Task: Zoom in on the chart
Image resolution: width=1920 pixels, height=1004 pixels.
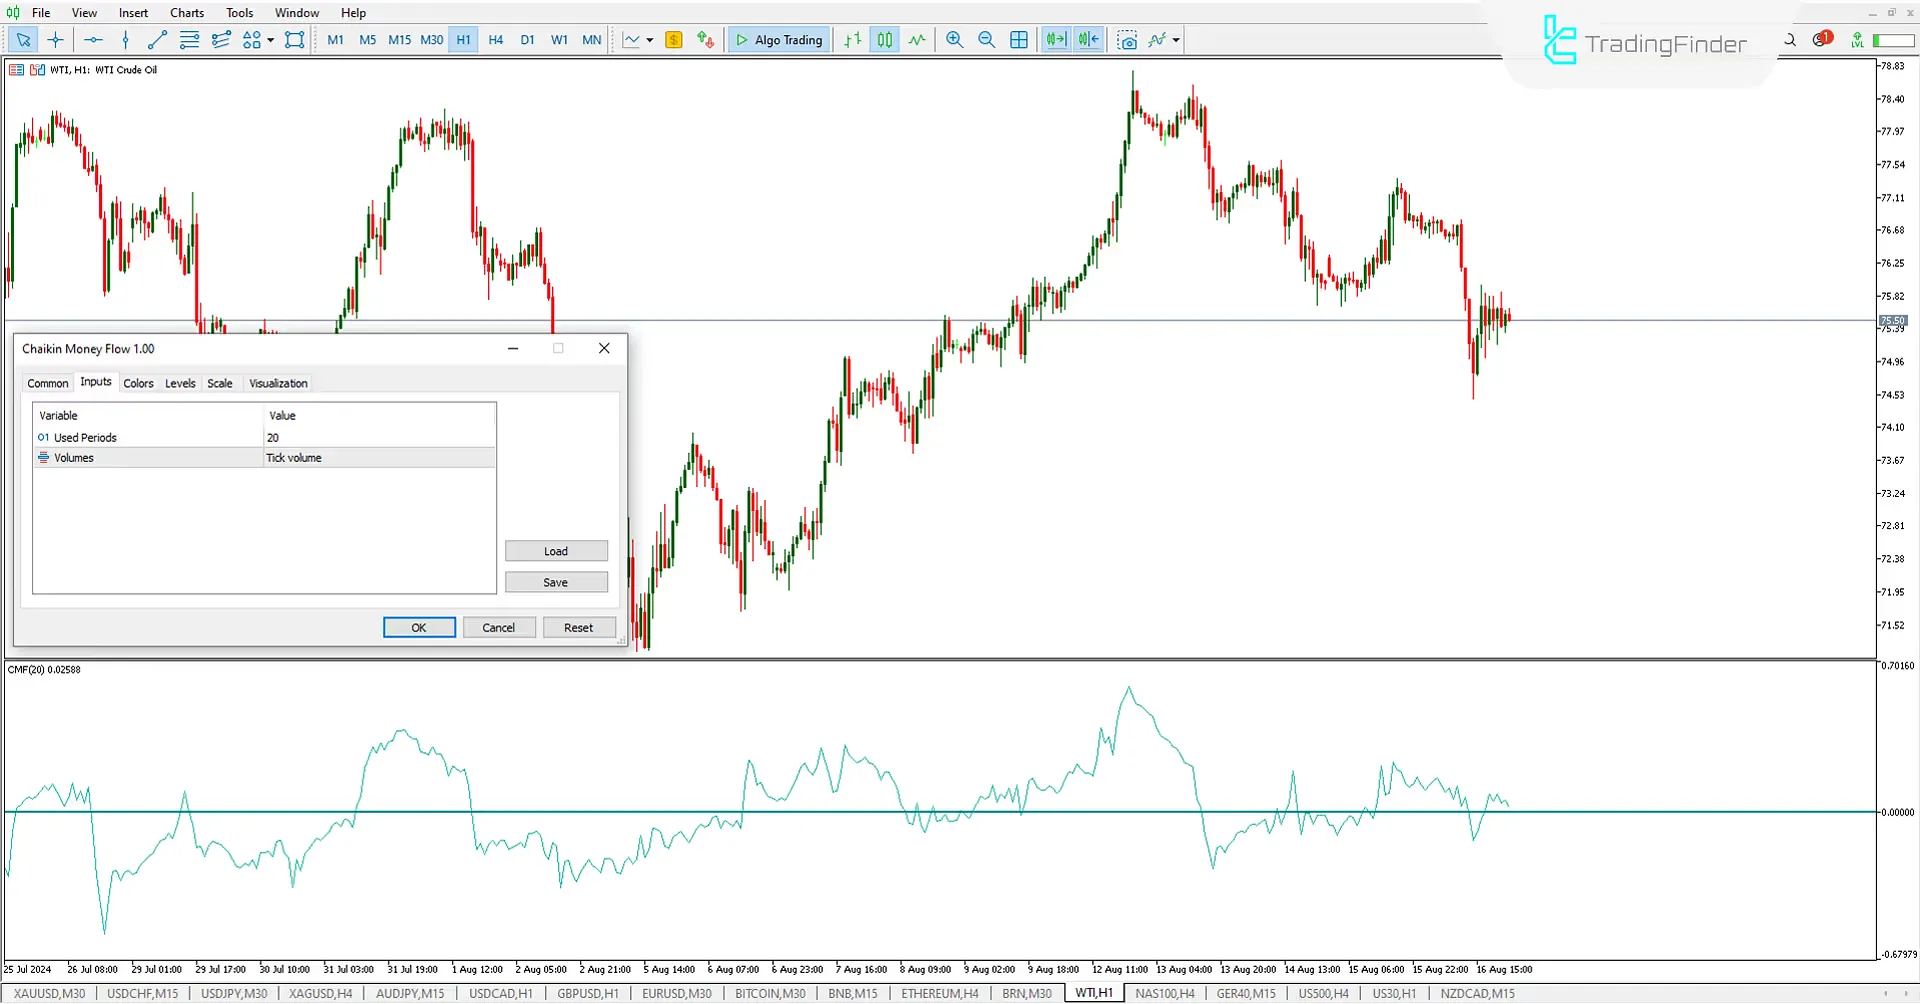Action: (x=954, y=40)
